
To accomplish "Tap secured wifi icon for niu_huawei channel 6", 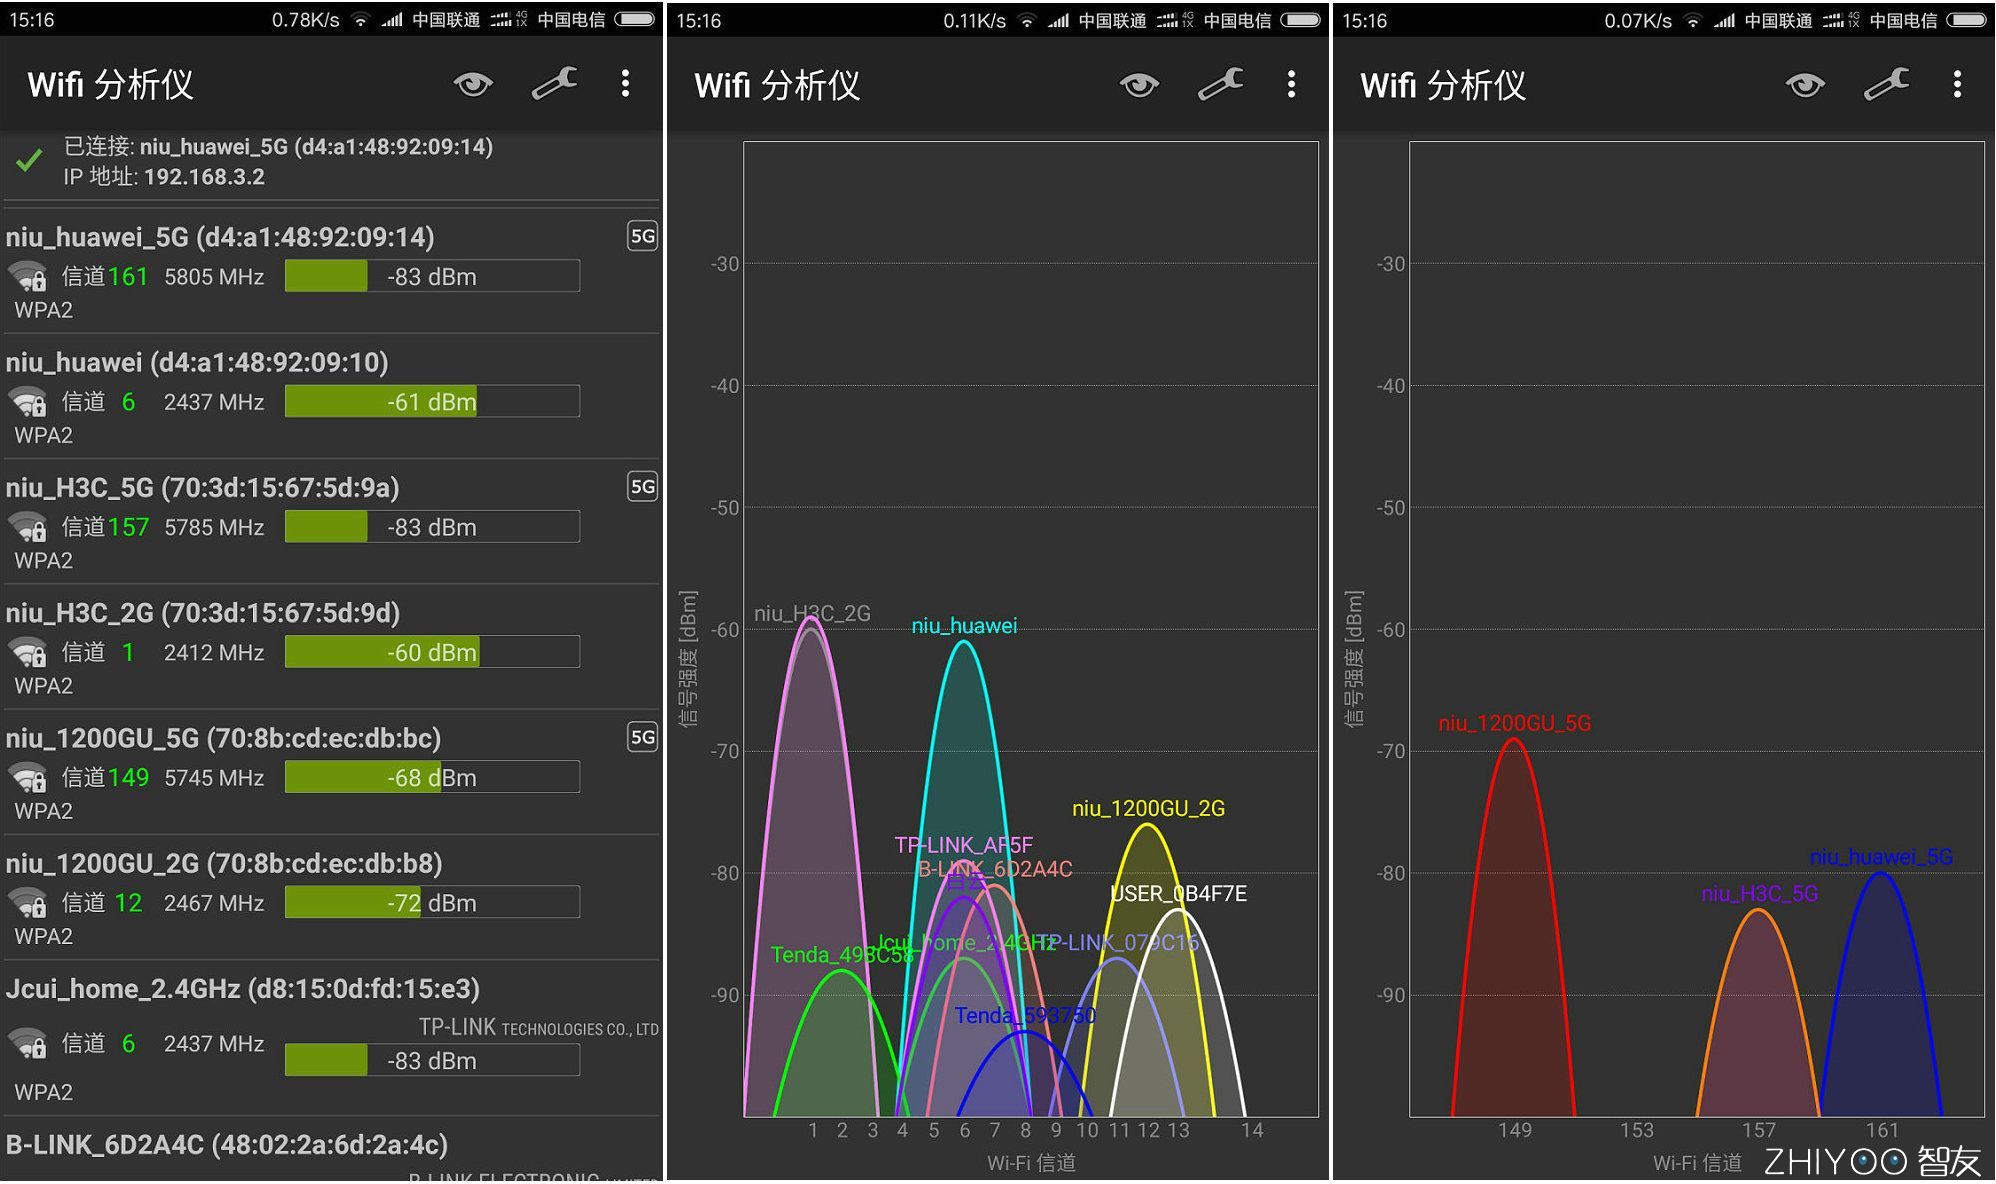I will tap(28, 402).
